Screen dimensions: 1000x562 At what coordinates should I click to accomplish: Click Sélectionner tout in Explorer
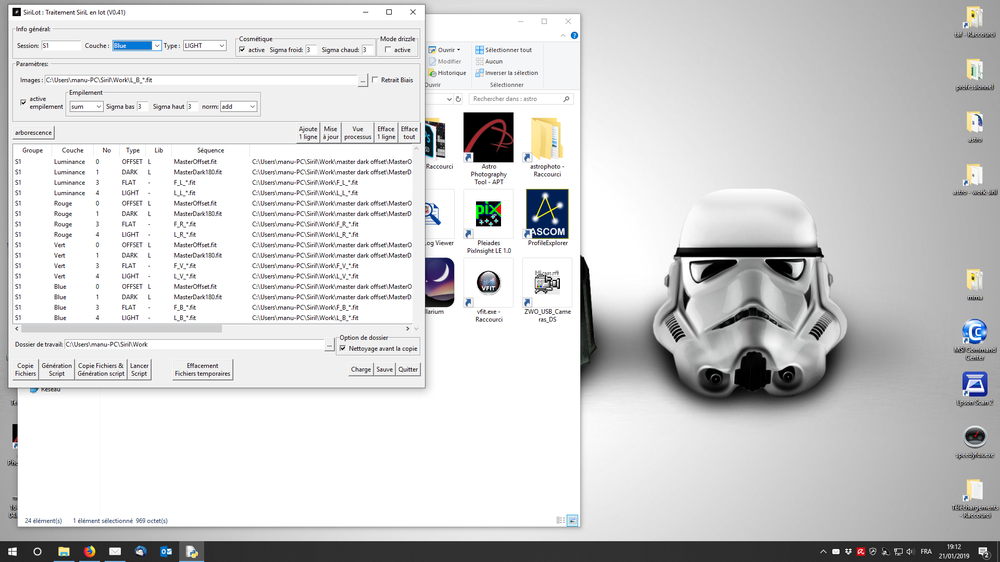pyautogui.click(x=503, y=50)
